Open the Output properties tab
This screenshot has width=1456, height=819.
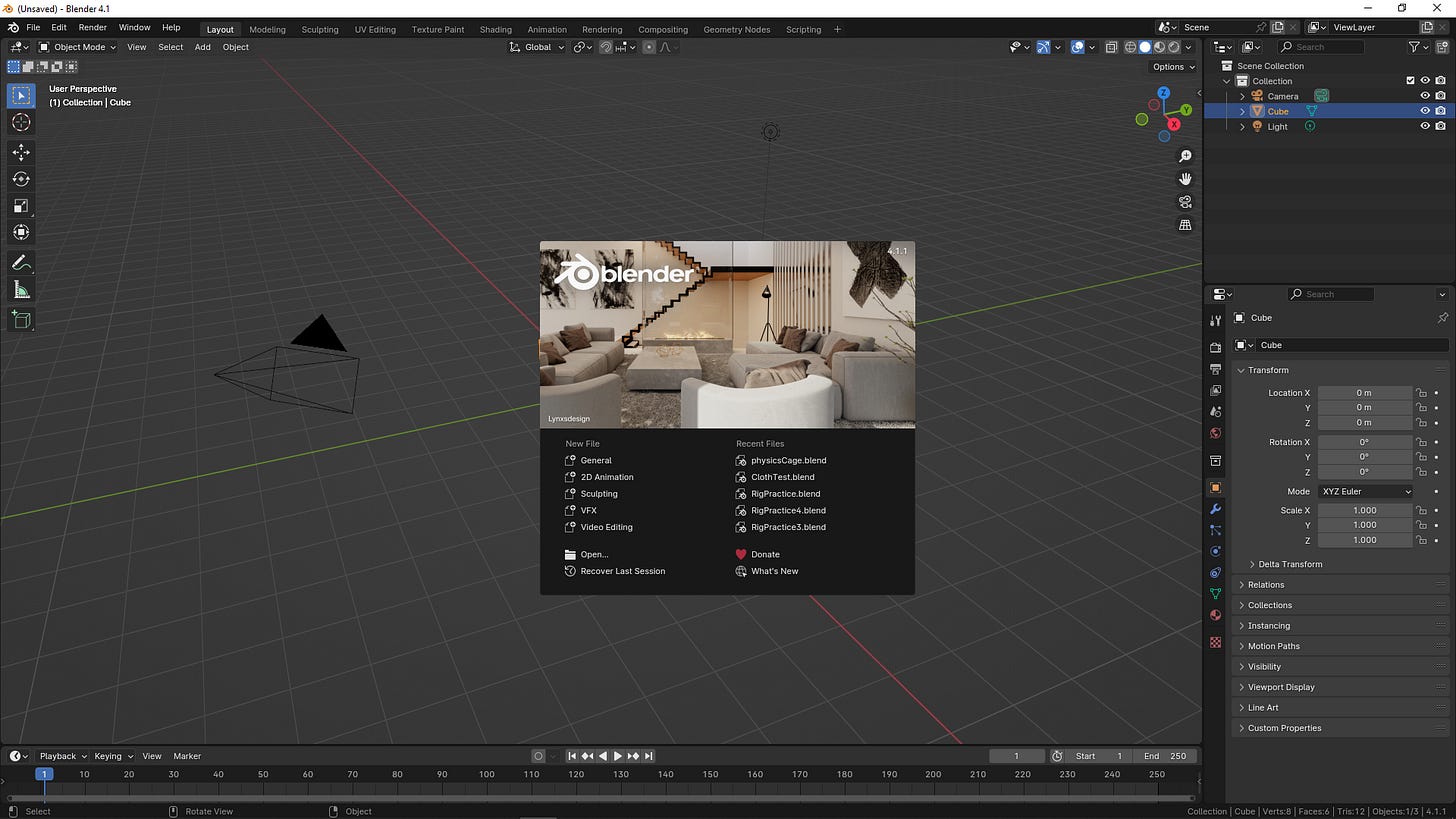pyautogui.click(x=1215, y=369)
